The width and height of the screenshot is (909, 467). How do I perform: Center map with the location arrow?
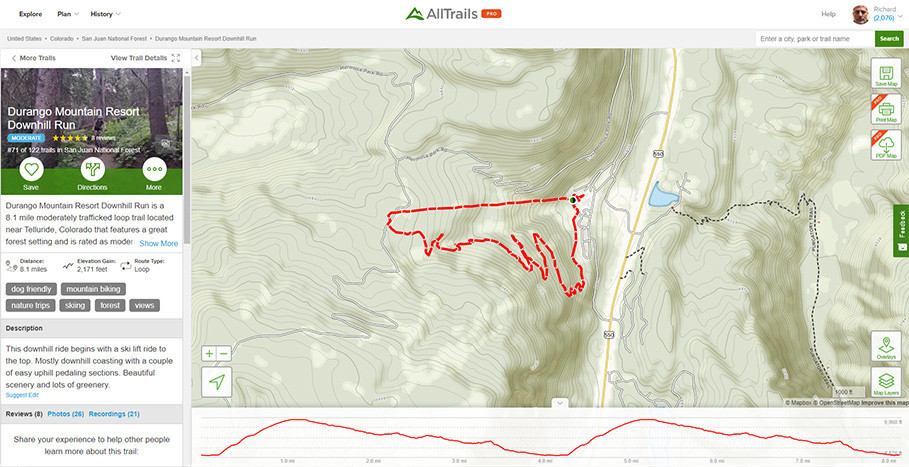(x=217, y=382)
